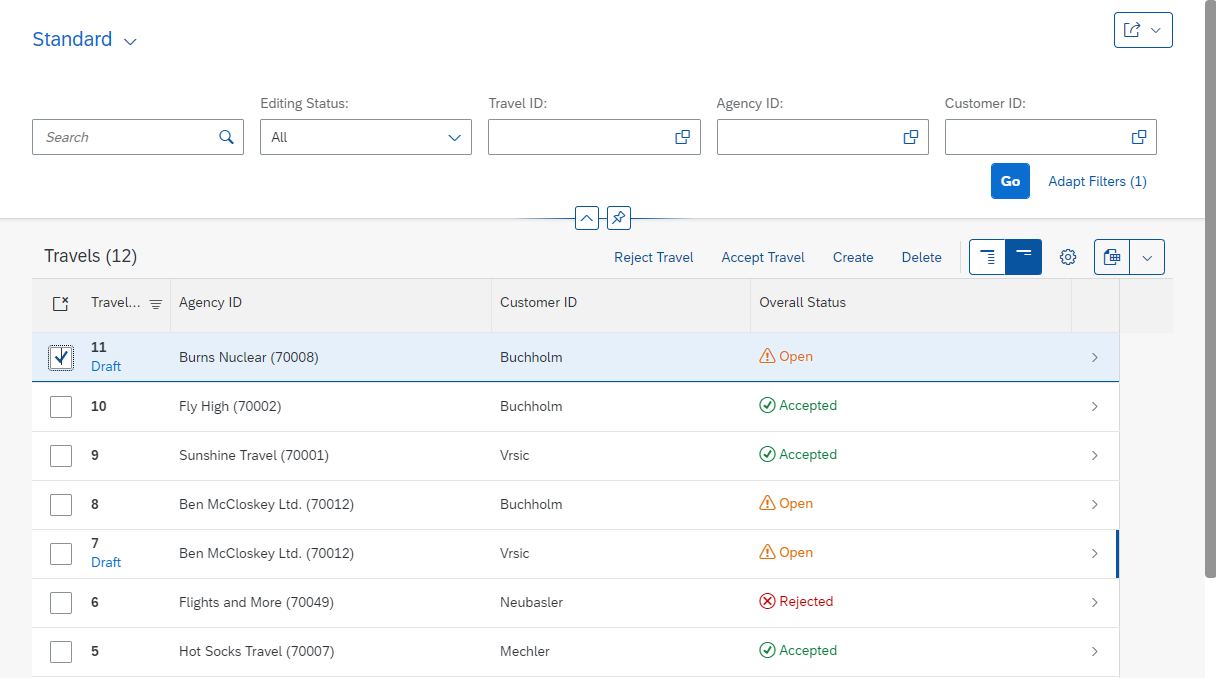This screenshot has width=1216, height=678.
Task: Click the search magnifier icon
Action: [x=226, y=137]
